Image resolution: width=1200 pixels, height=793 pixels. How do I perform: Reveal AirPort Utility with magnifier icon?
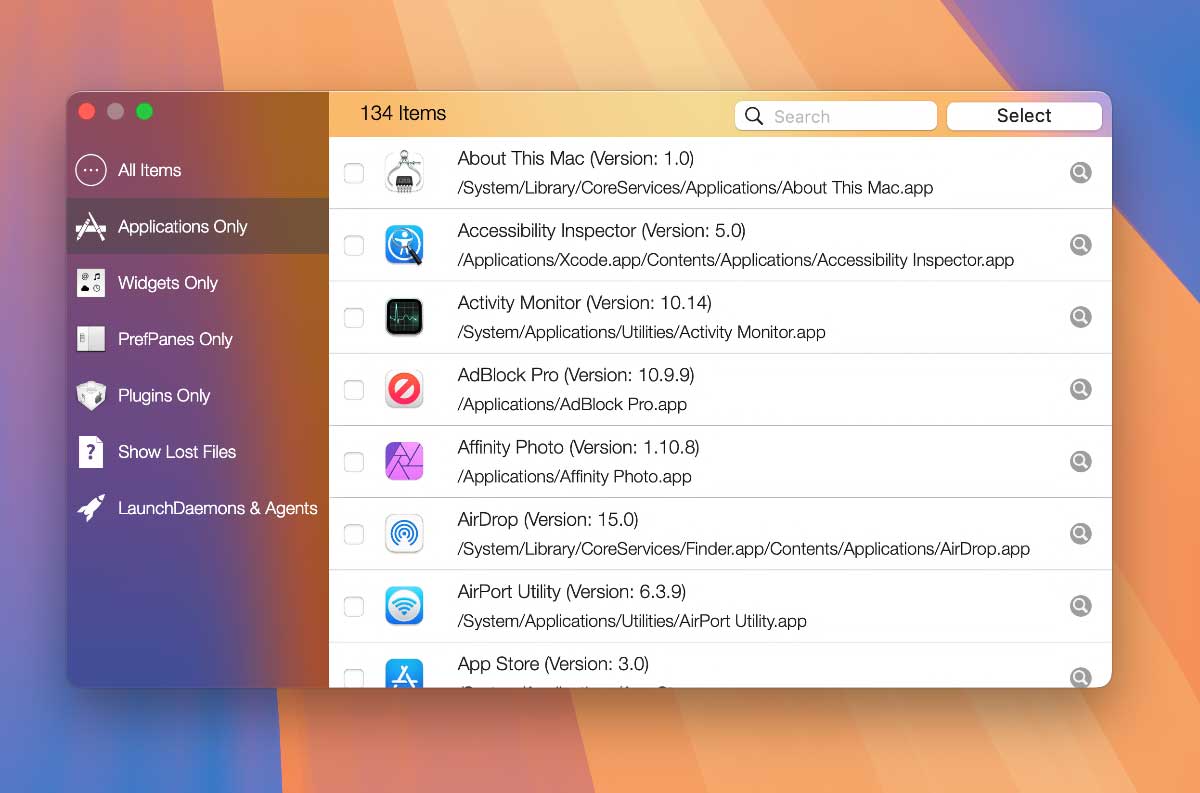pos(1080,605)
